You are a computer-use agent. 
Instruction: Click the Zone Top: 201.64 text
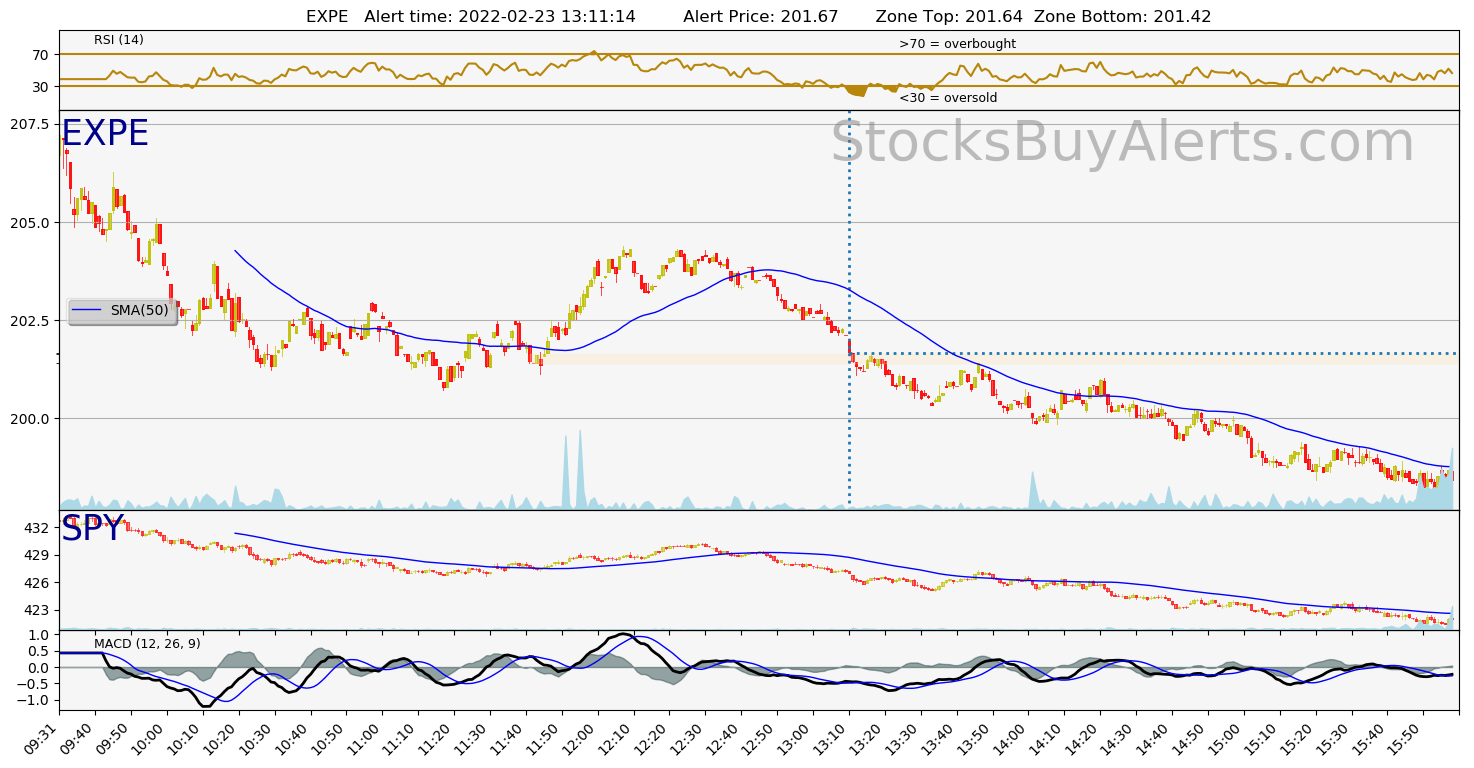point(949,17)
